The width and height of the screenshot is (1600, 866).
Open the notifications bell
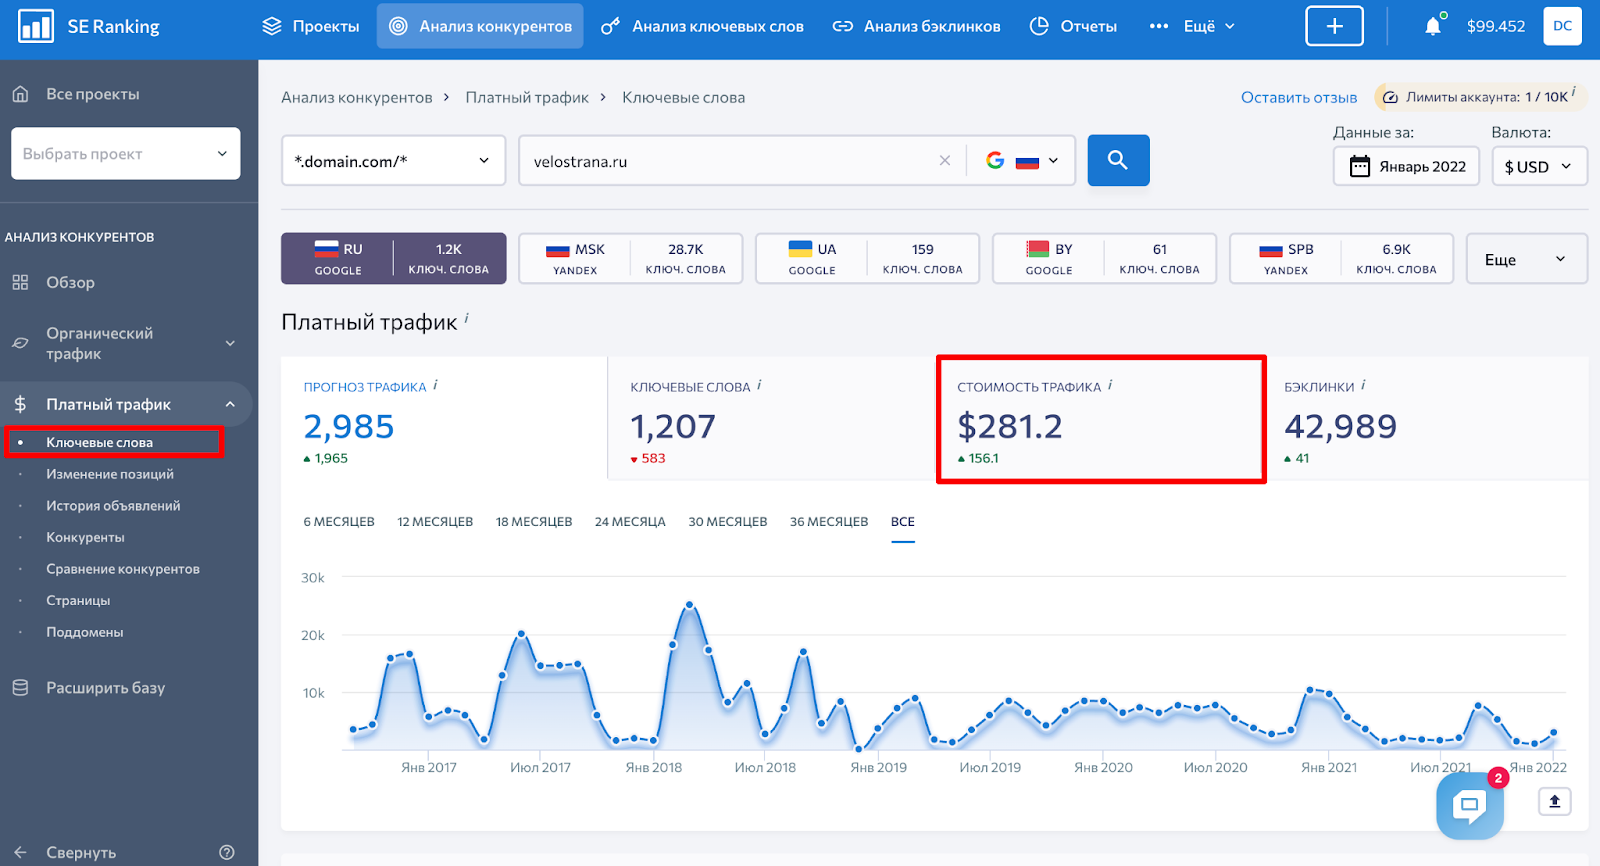point(1433,26)
